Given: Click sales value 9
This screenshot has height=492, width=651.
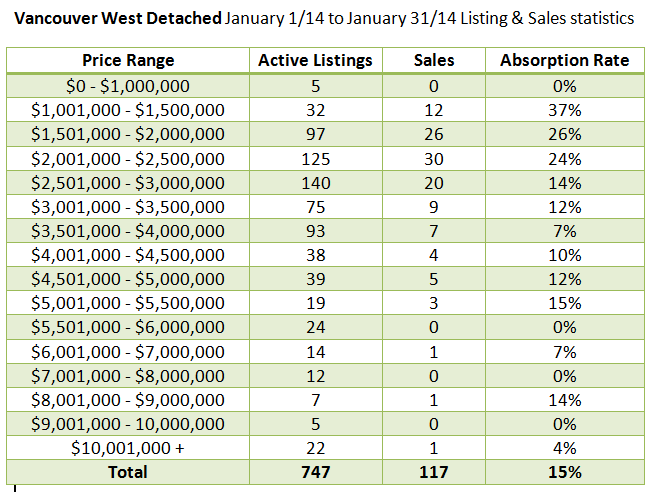Looking at the screenshot, I should (x=434, y=207).
